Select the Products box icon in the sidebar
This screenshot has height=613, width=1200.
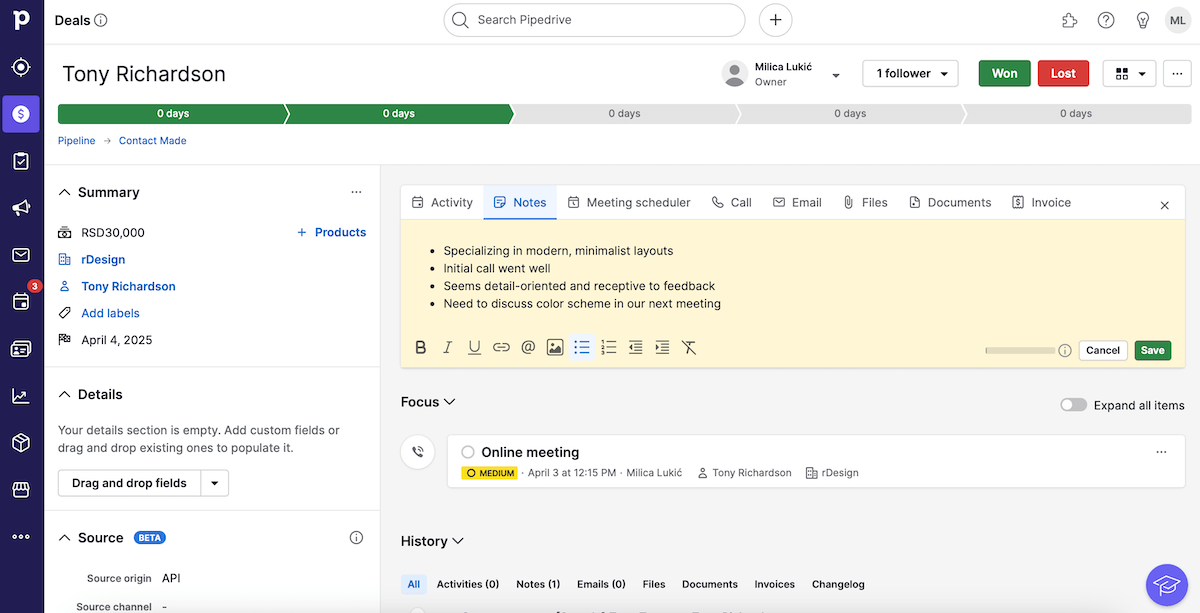[21, 442]
